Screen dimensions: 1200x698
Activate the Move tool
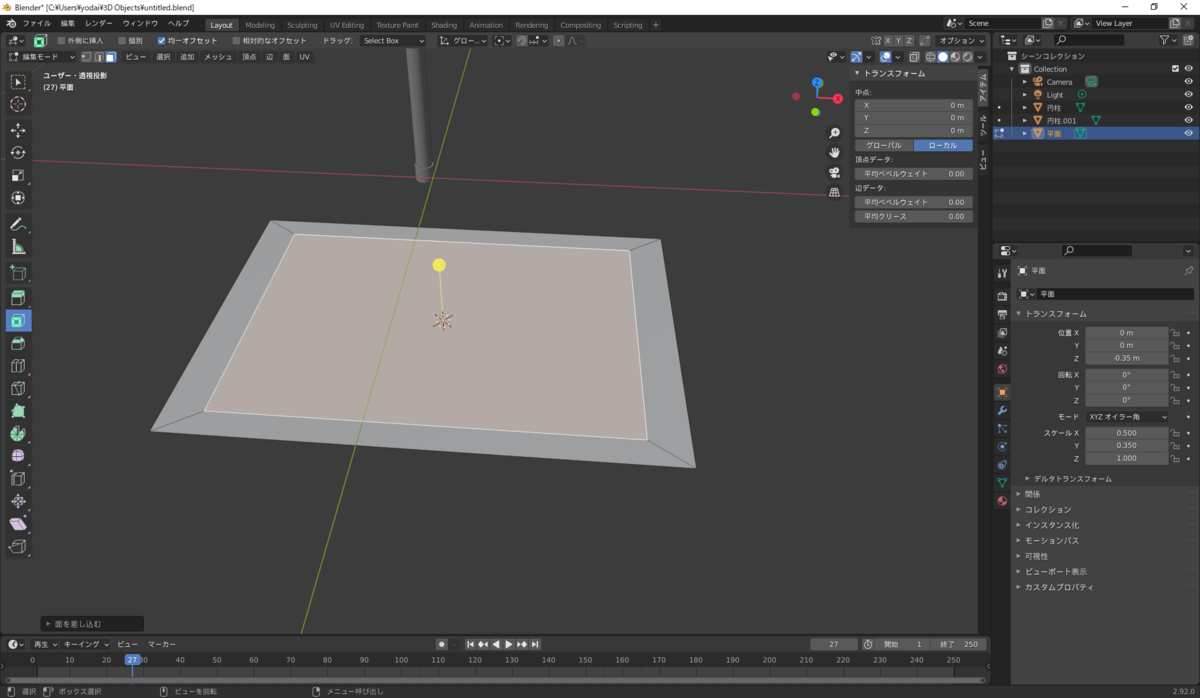pos(18,130)
